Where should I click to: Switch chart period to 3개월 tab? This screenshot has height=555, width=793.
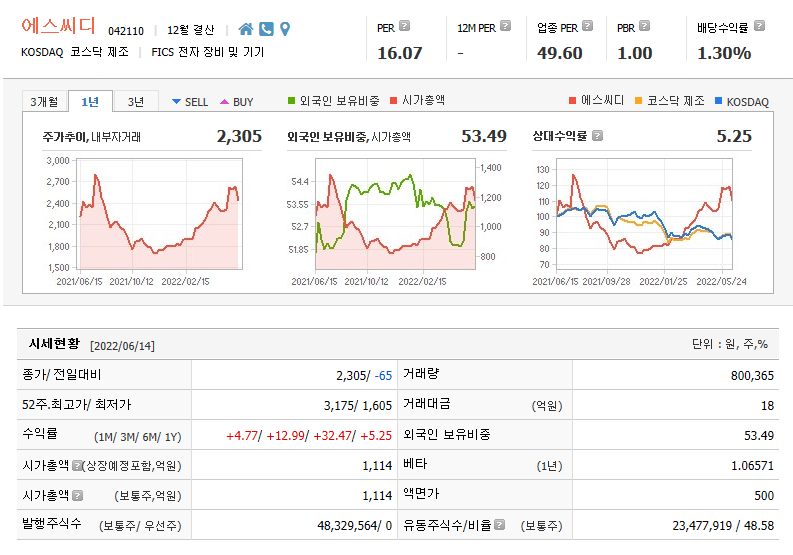click(45, 102)
